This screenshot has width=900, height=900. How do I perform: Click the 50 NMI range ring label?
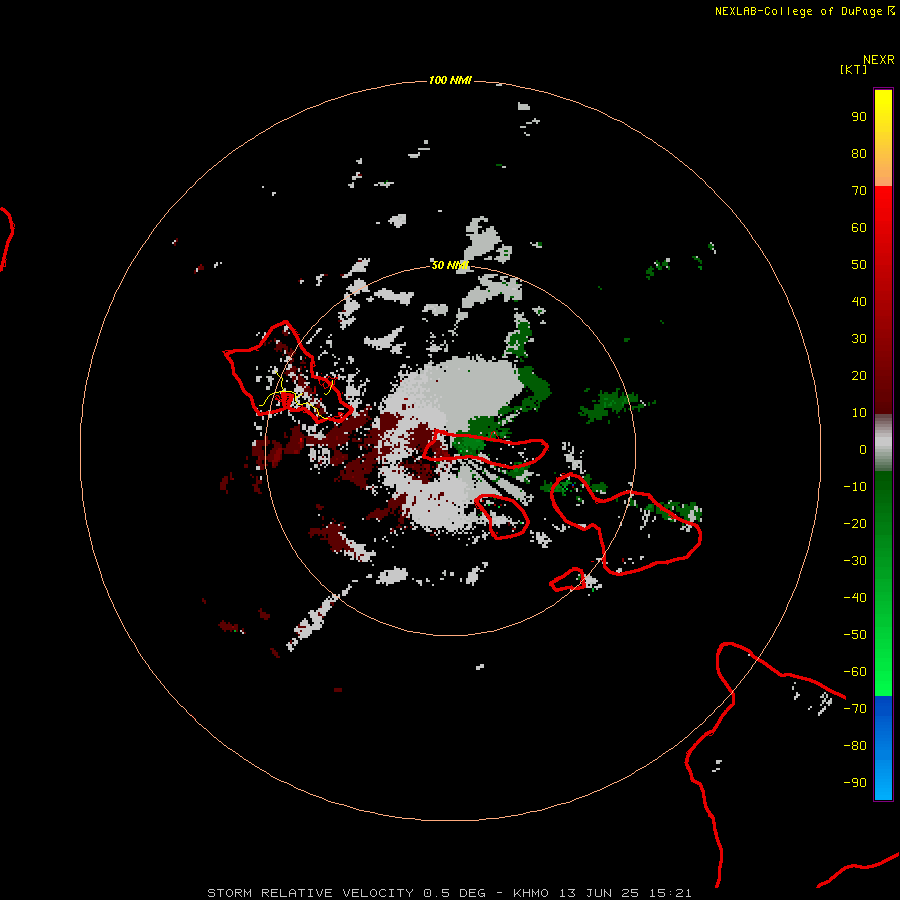click(449, 265)
